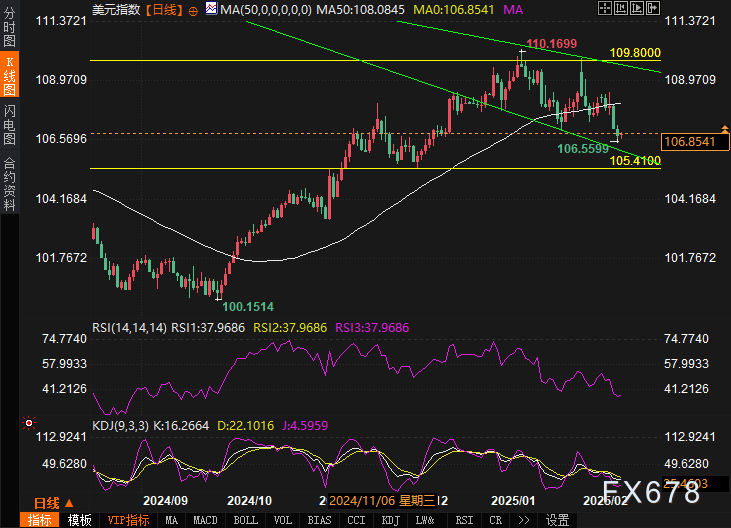The height and width of the screenshot is (528, 731).
Task: Enable the MACD indicator
Action: pyautogui.click(x=205, y=520)
